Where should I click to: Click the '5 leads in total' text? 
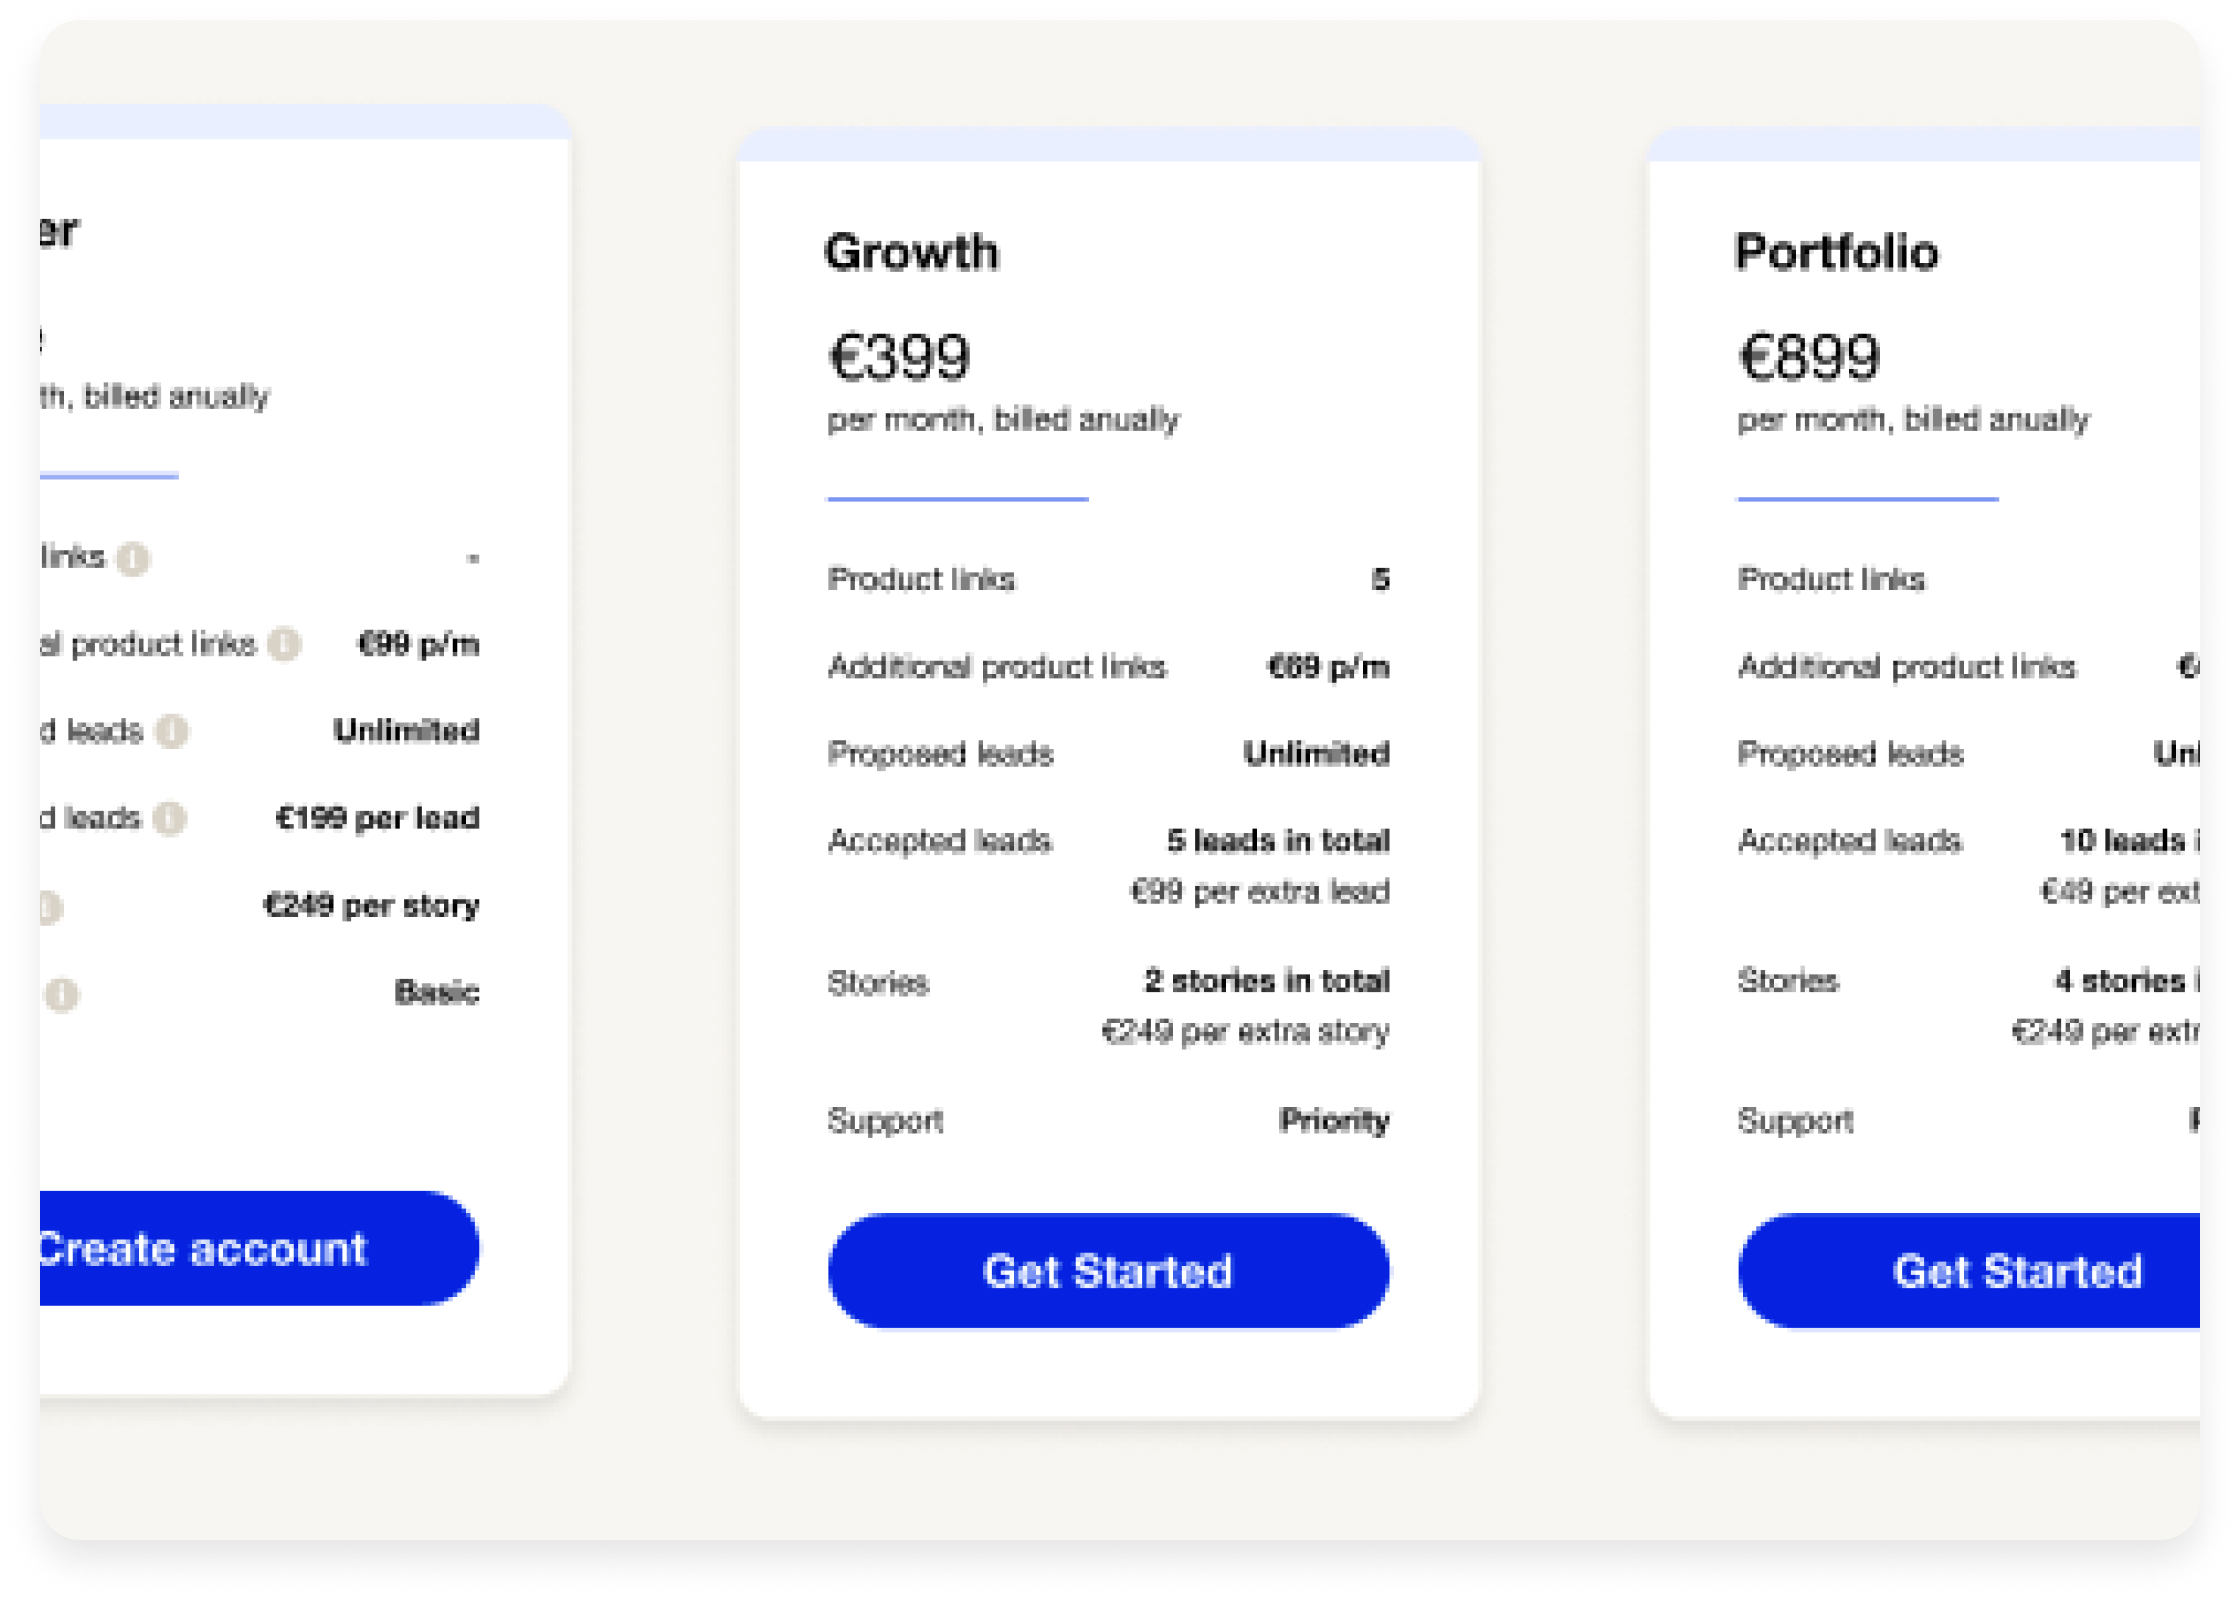coord(1278,840)
